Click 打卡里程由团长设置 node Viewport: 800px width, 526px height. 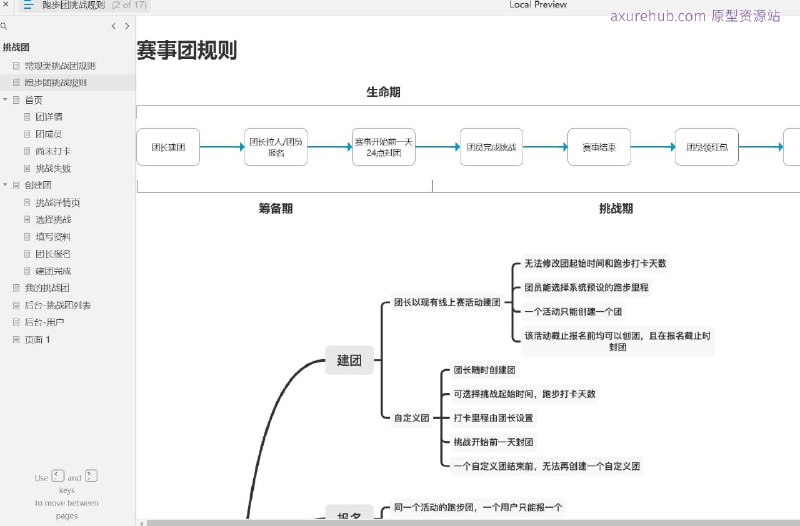point(493,418)
